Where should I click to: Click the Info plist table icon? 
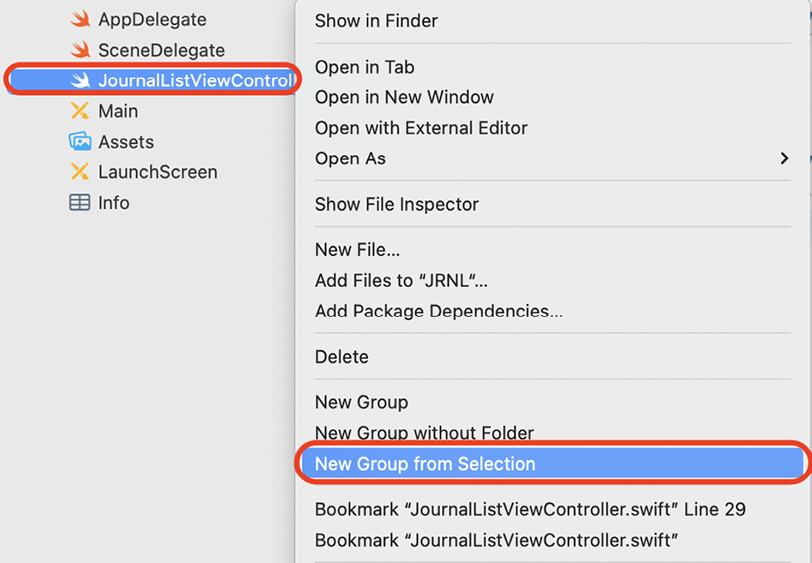click(80, 203)
